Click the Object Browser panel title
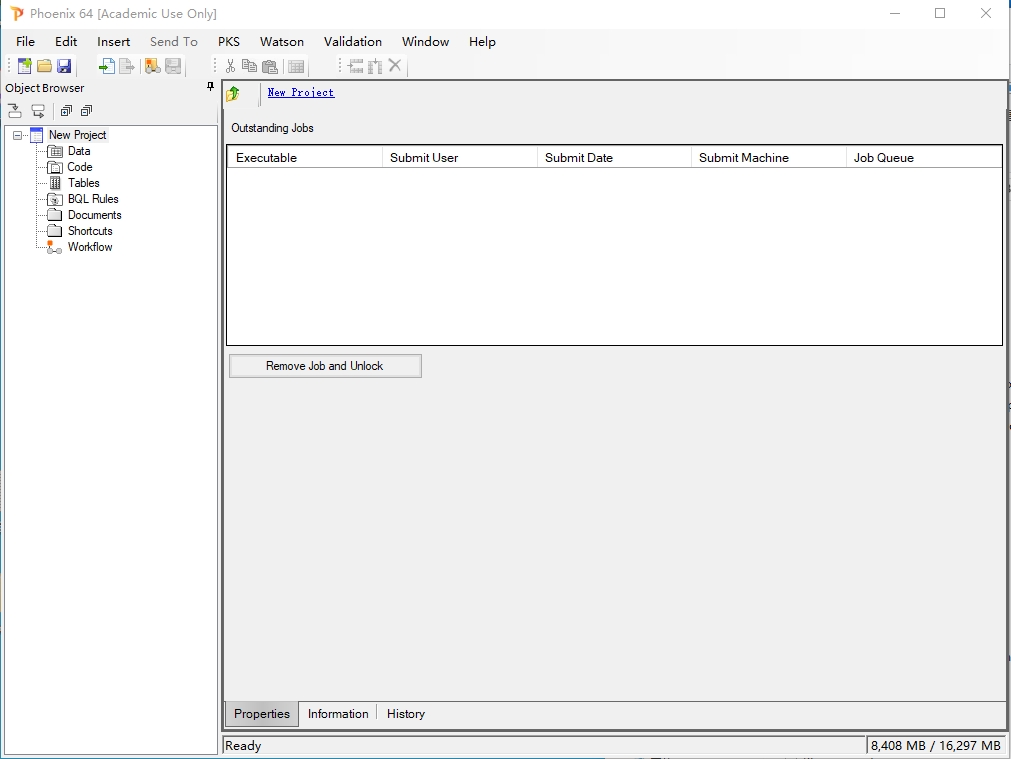This screenshot has height=759, width=1011. pyautogui.click(x=44, y=88)
